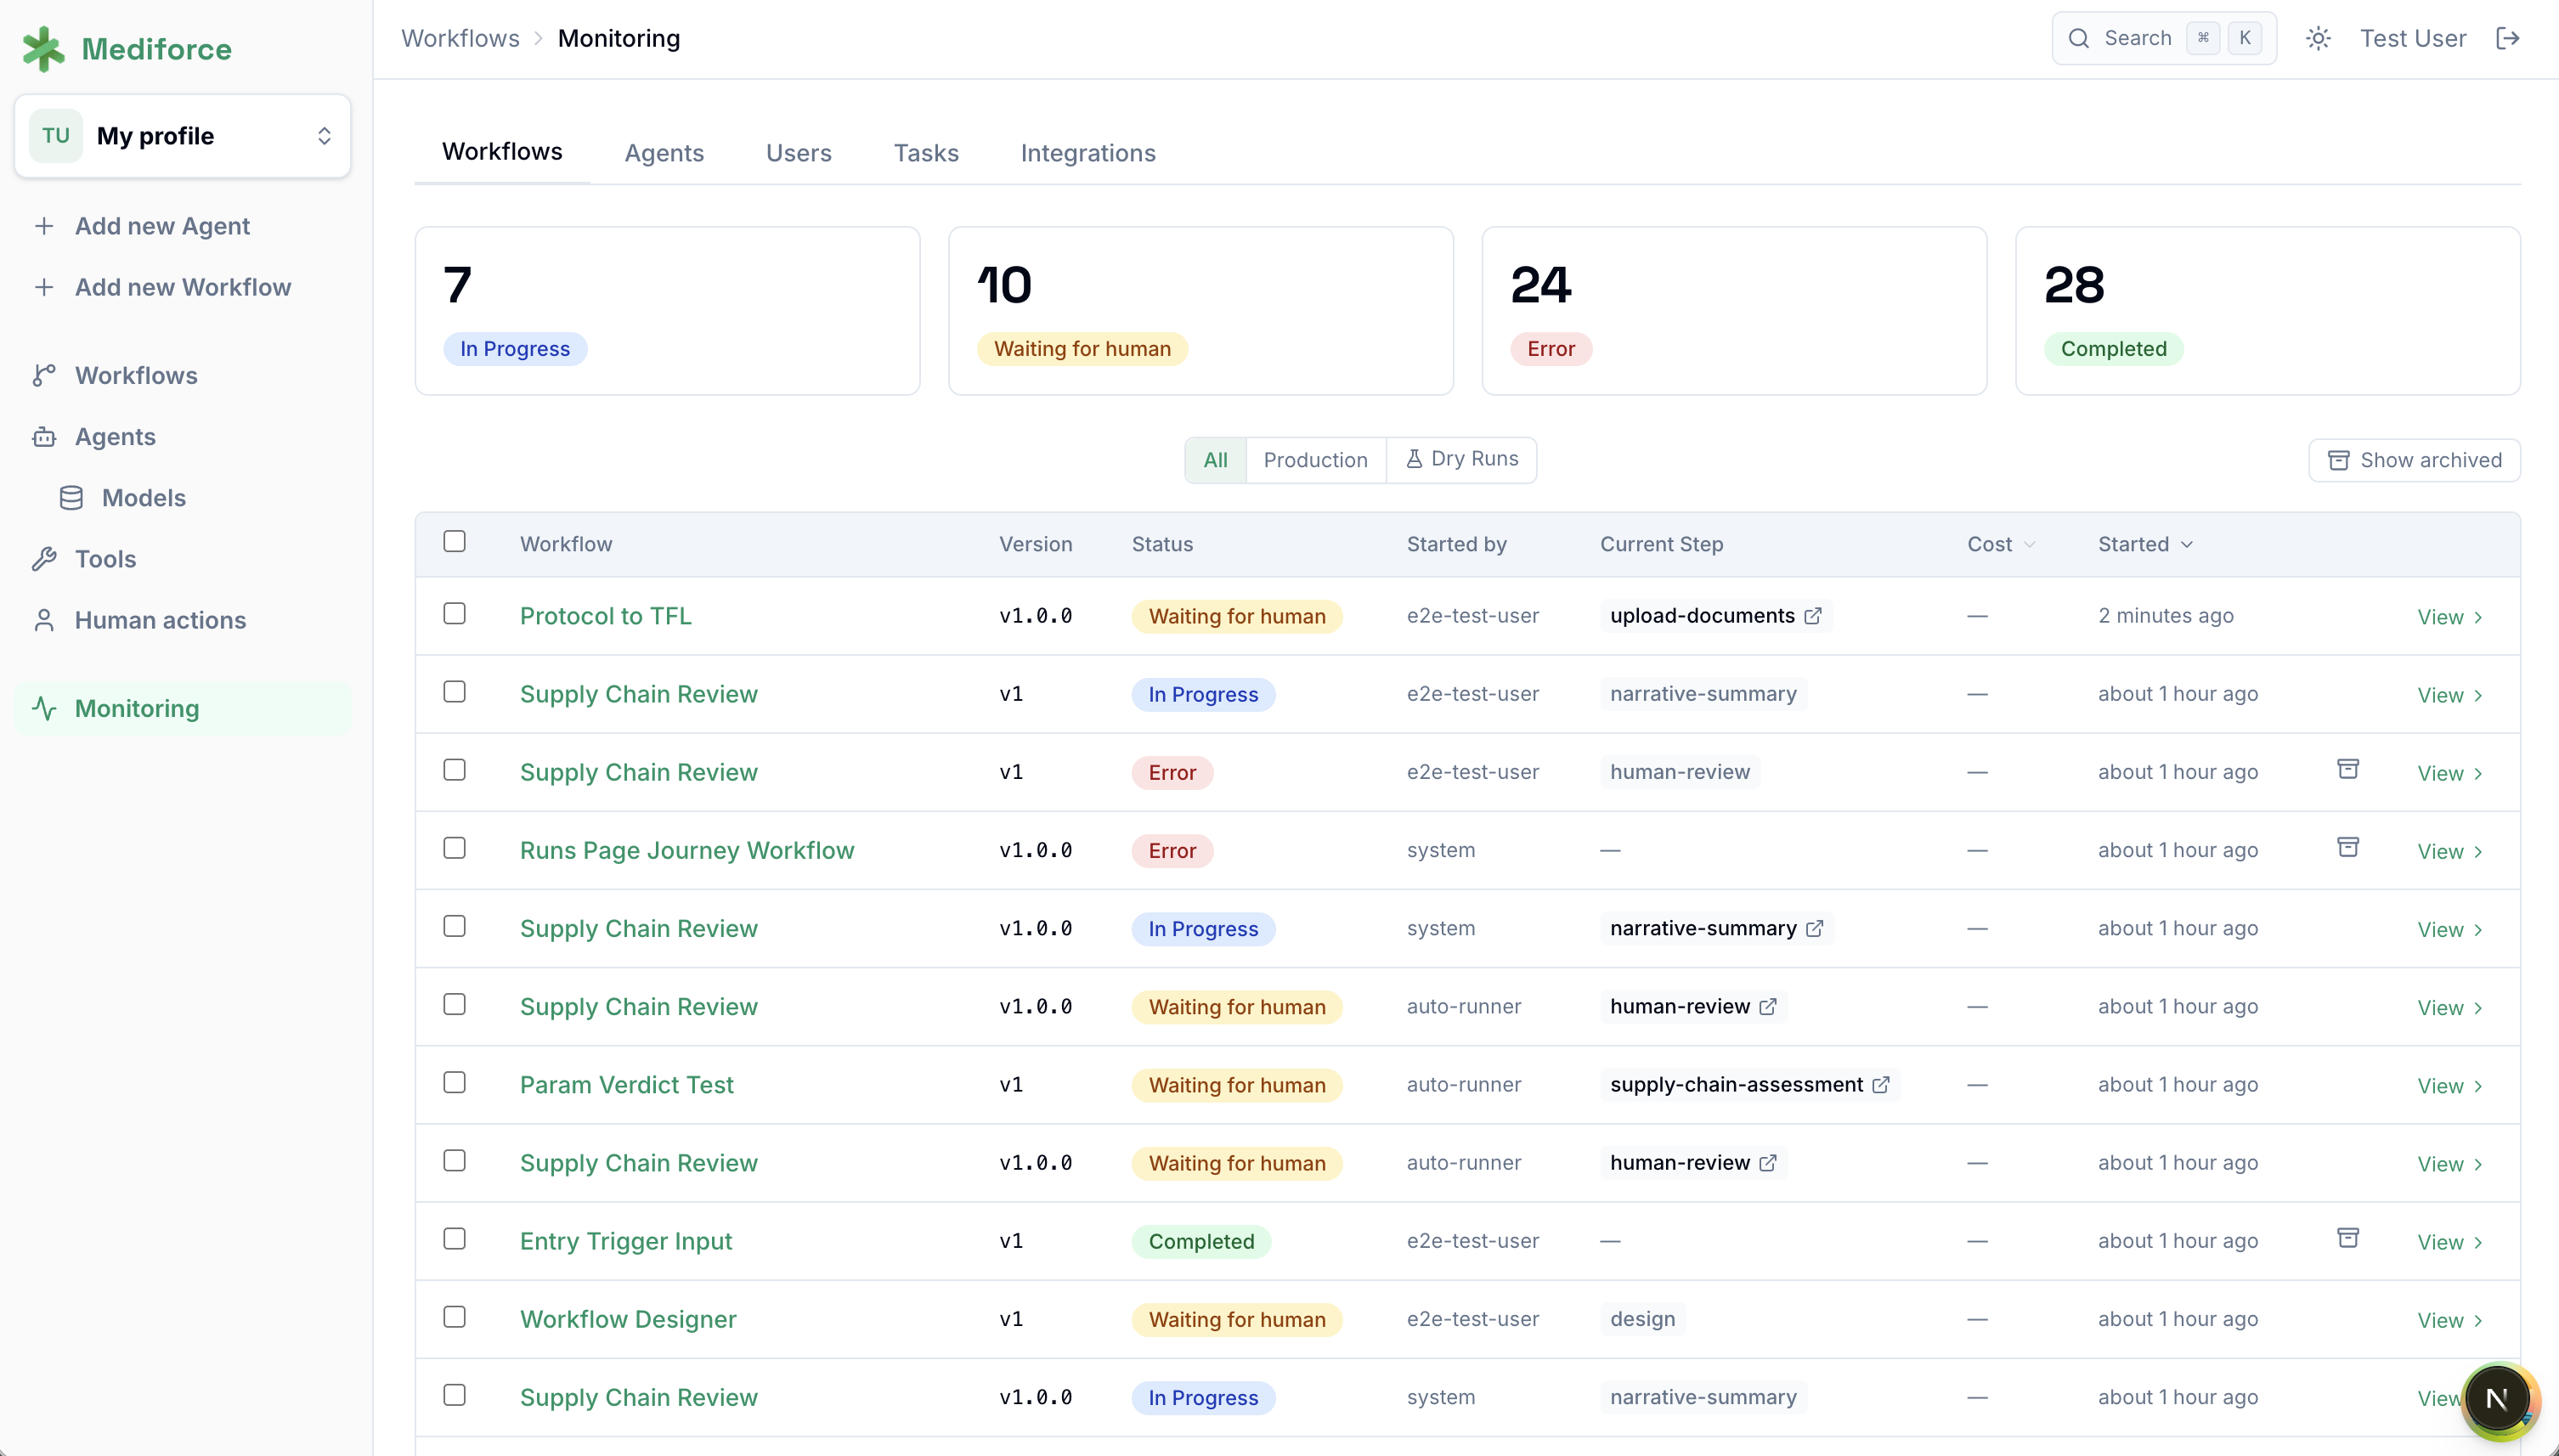Screen dimensions: 2559x1456
Task: Open supply-chain-assessment step external link icon
Action: click(1880, 1085)
